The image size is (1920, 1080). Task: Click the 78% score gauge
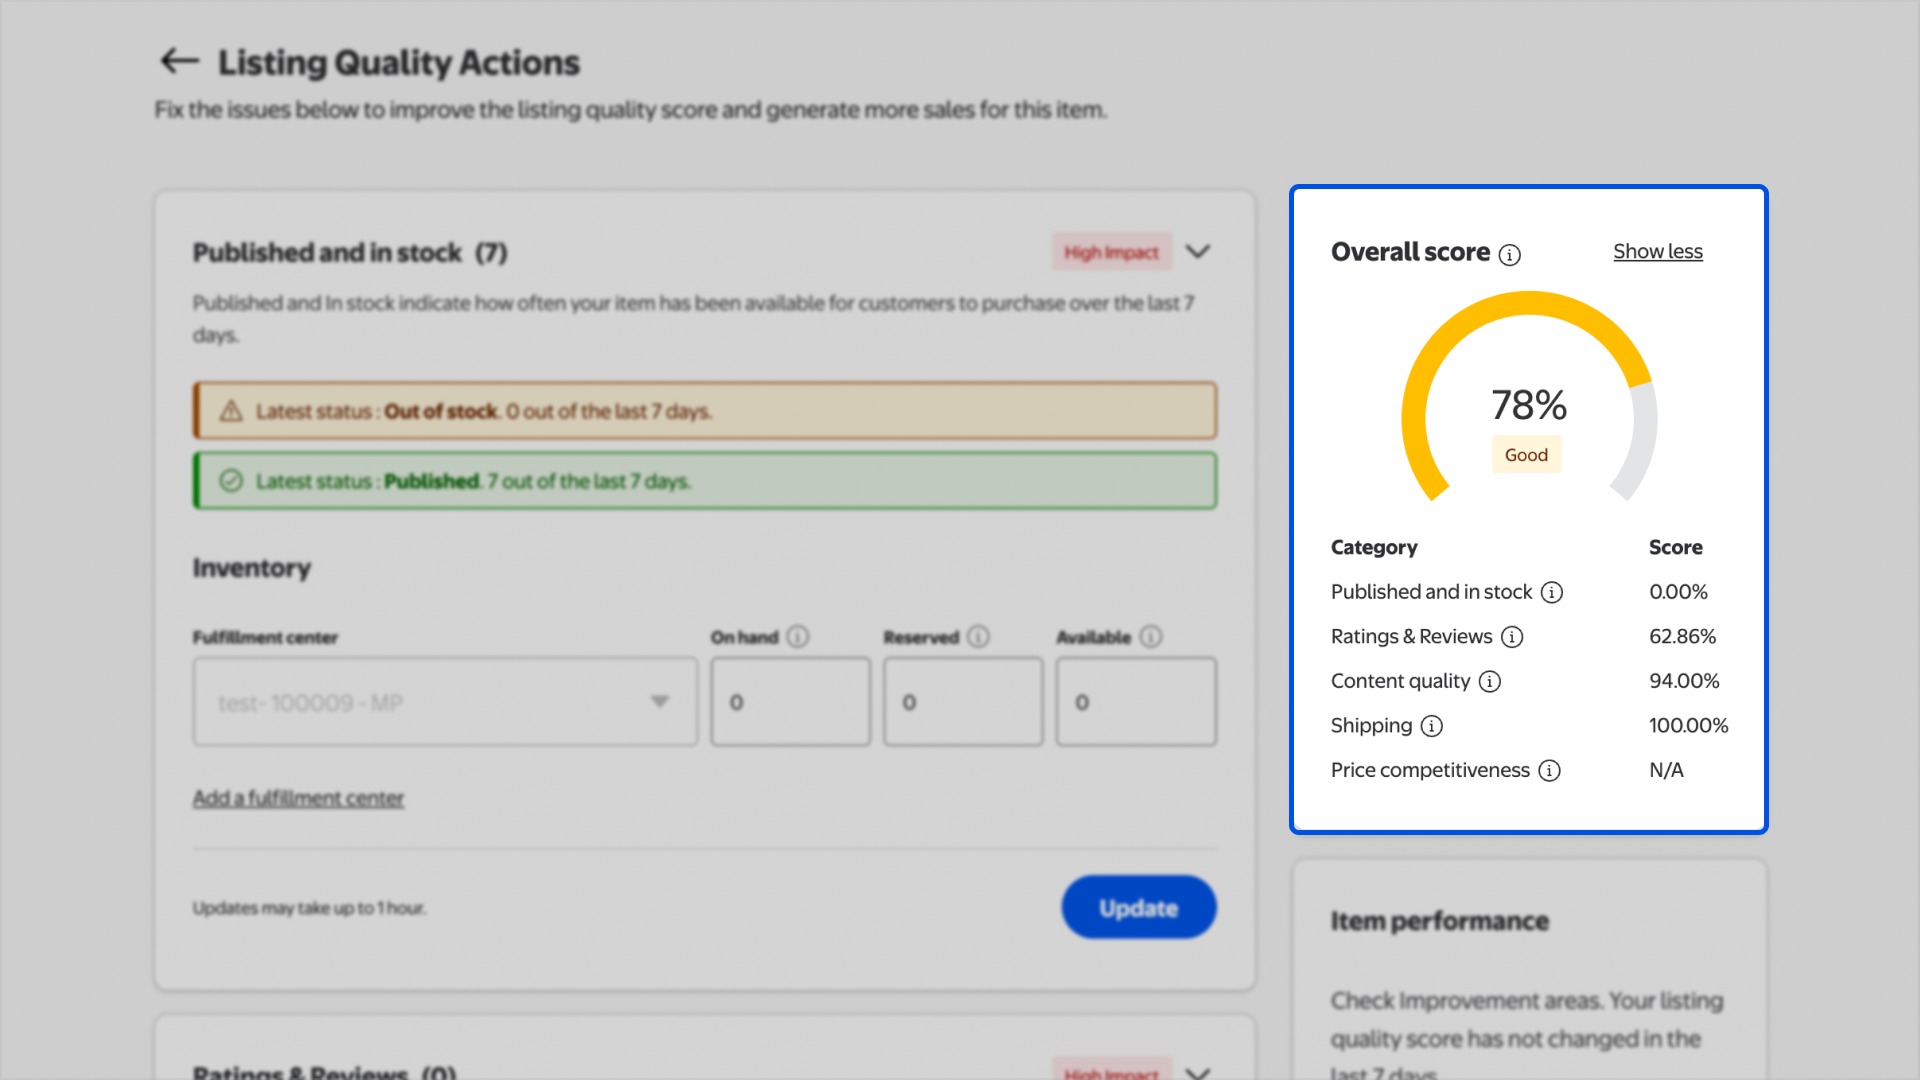point(1529,397)
